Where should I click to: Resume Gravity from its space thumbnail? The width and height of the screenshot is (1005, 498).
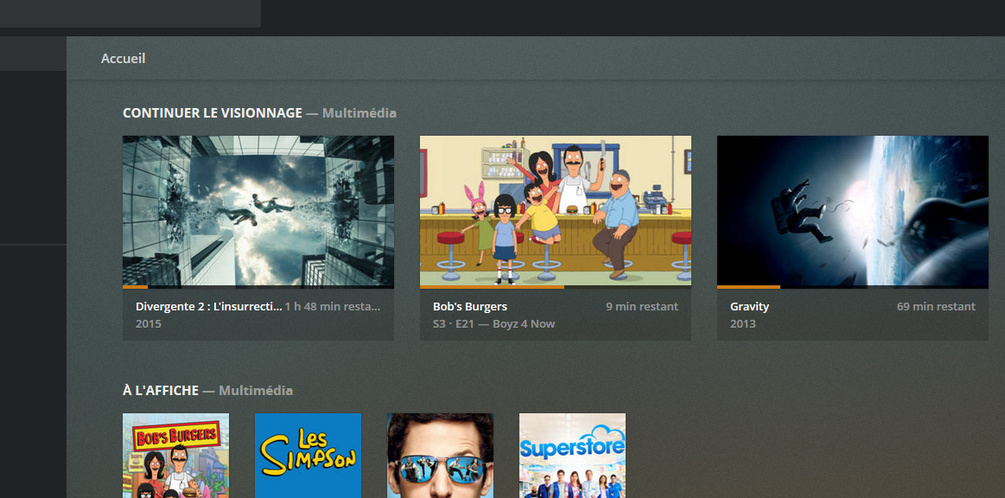pyautogui.click(x=852, y=210)
